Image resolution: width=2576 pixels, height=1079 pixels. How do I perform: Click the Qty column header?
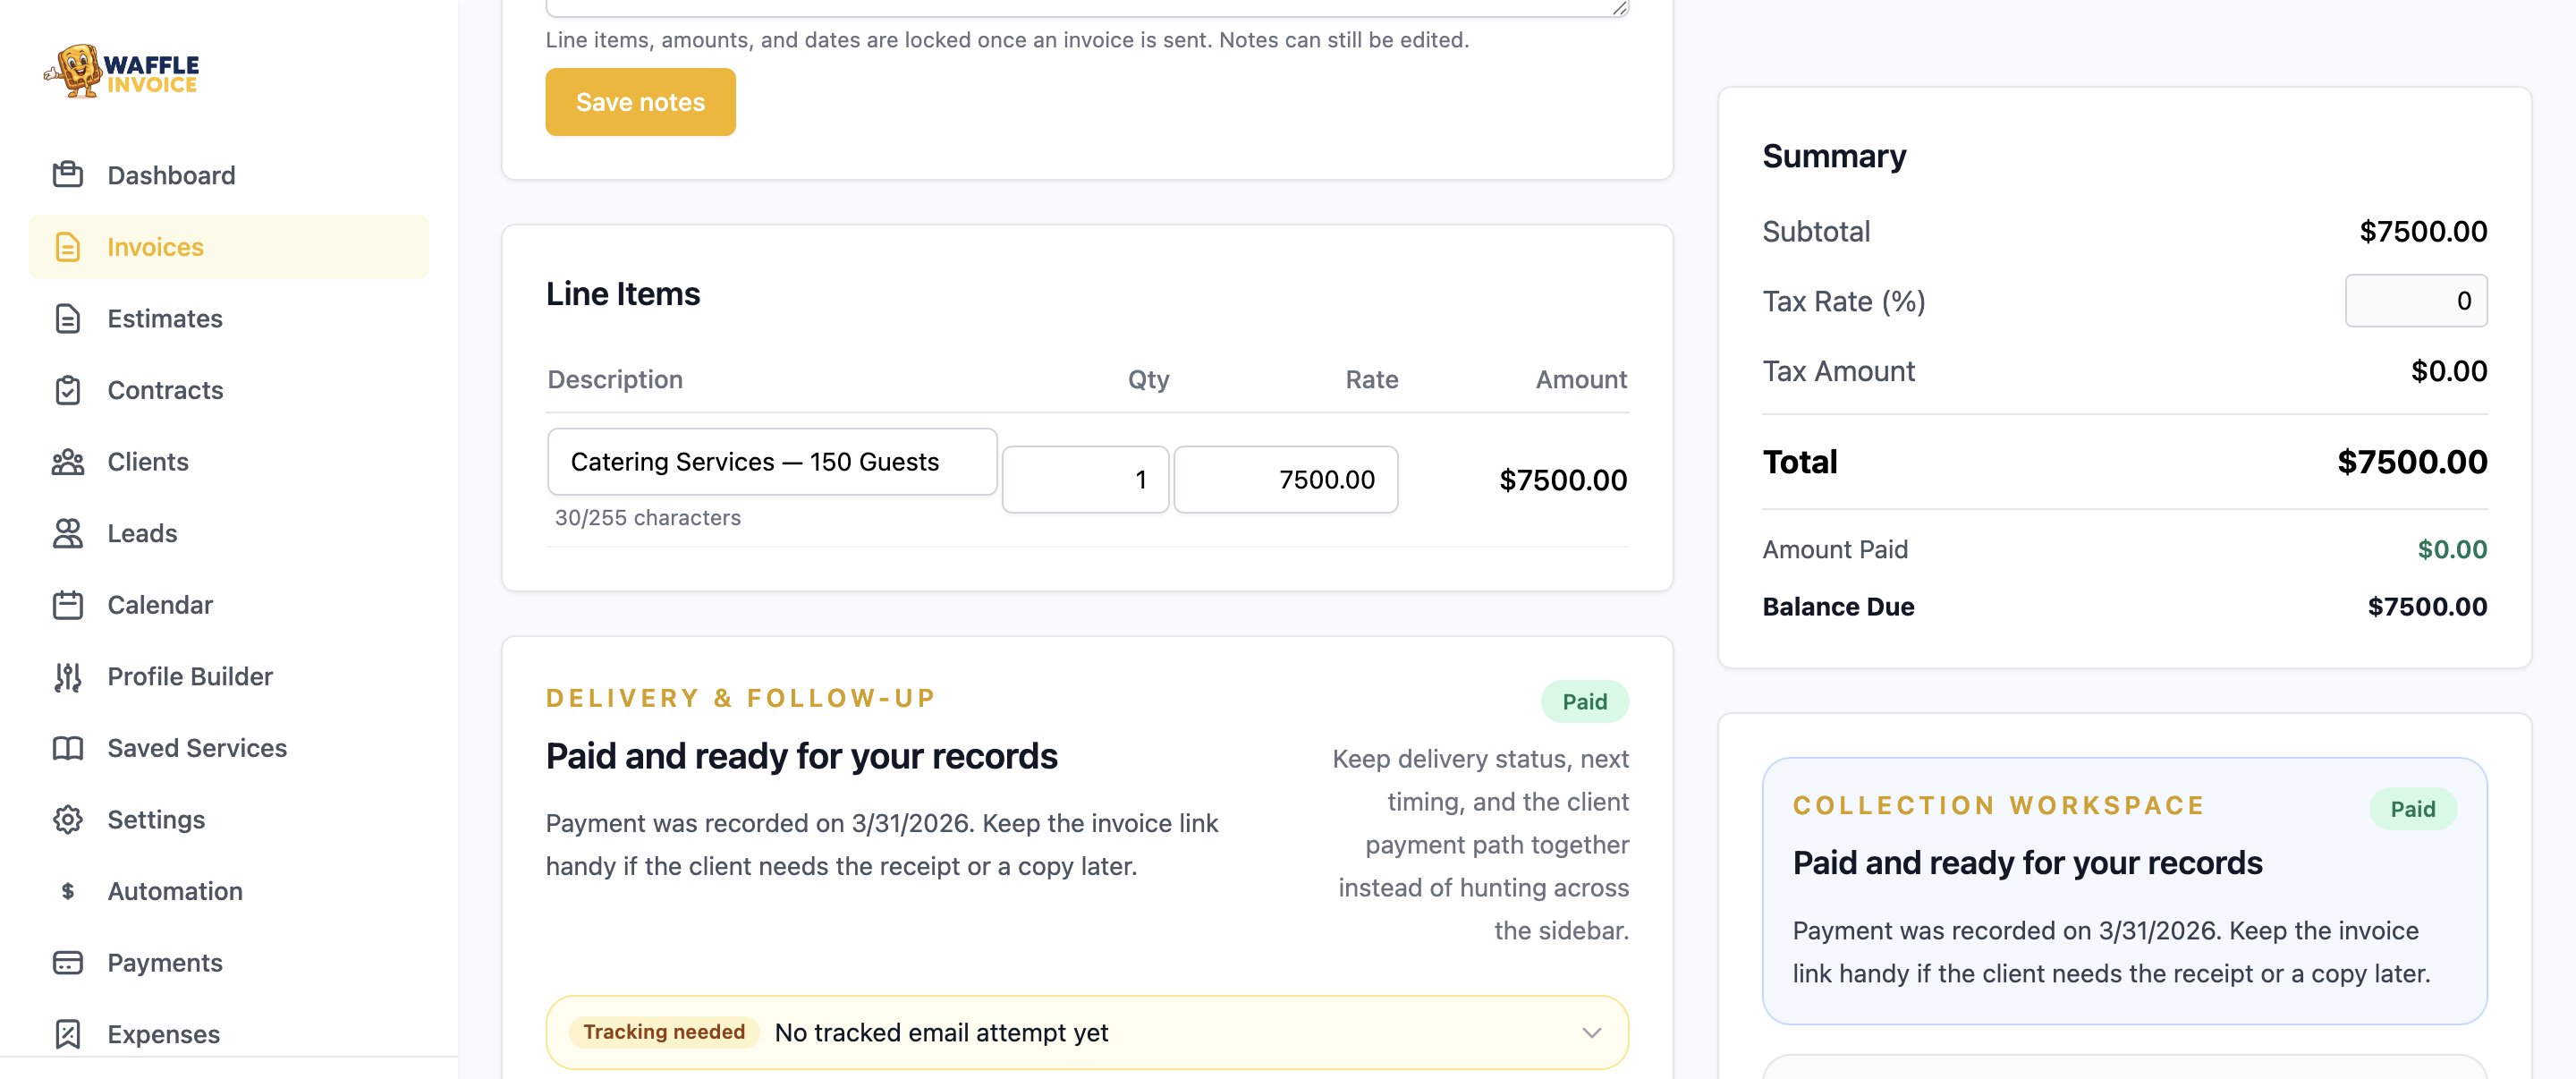coord(1148,380)
